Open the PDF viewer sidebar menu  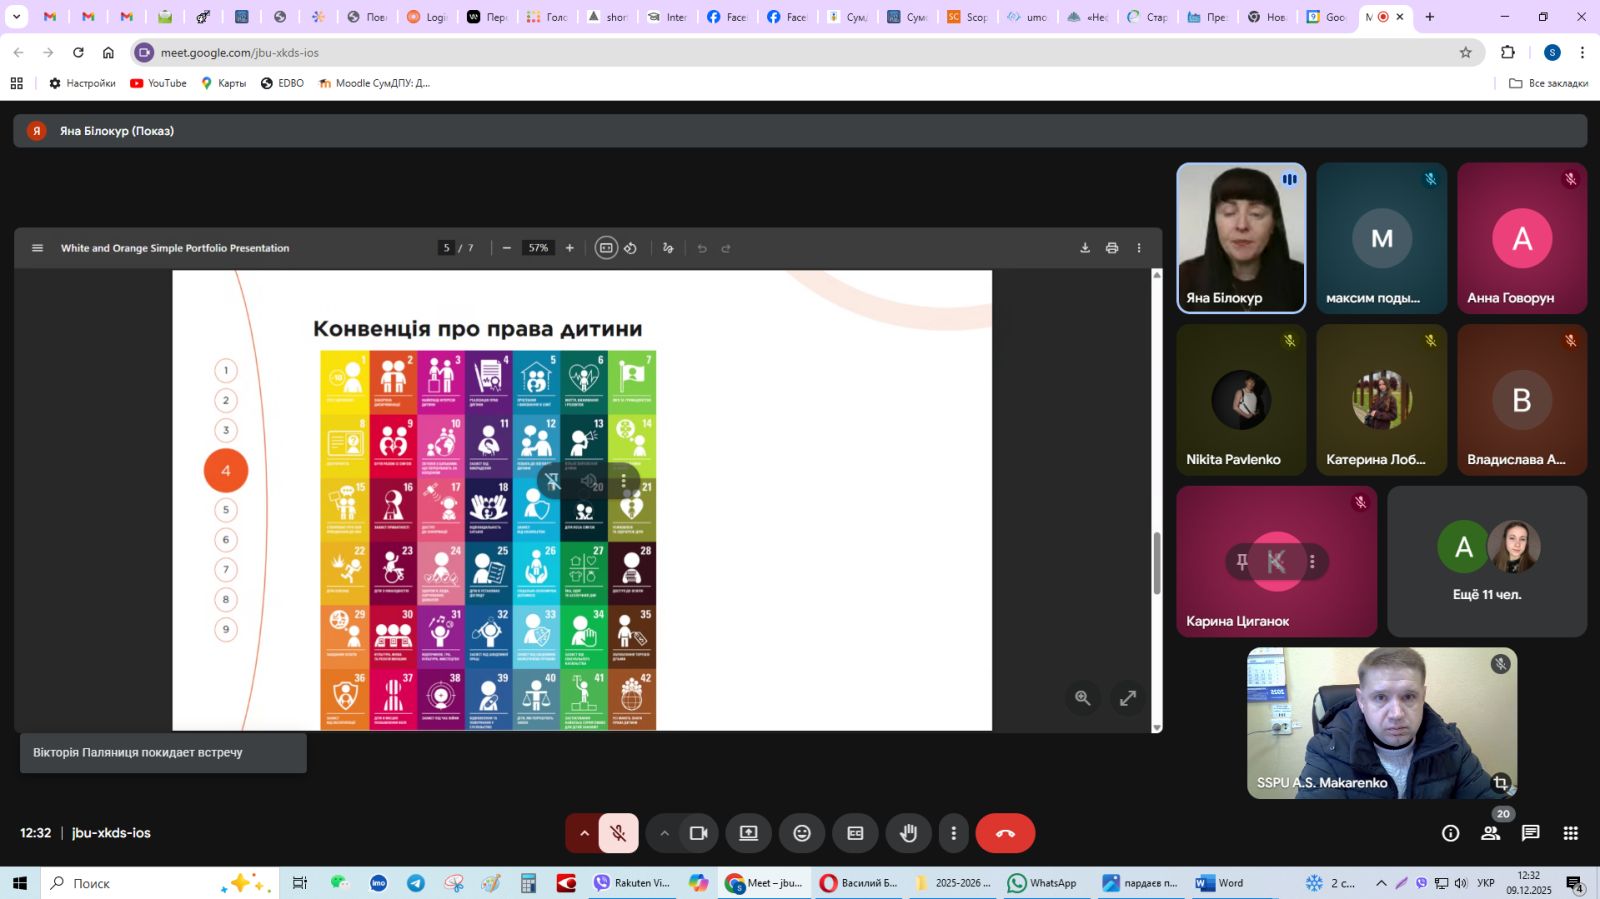[38, 248]
